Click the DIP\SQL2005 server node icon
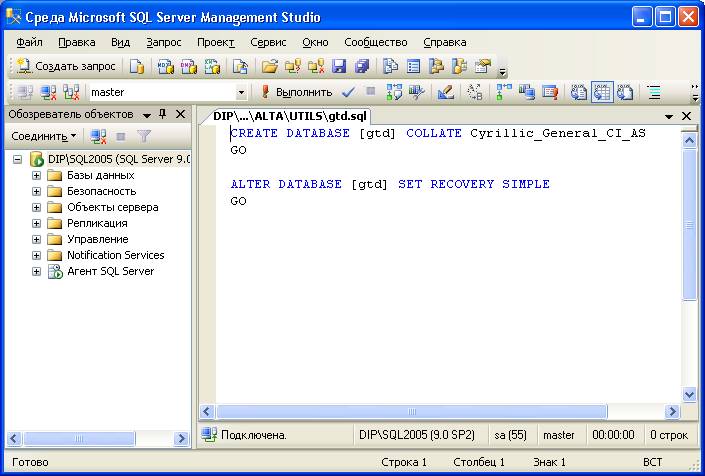 point(37,159)
